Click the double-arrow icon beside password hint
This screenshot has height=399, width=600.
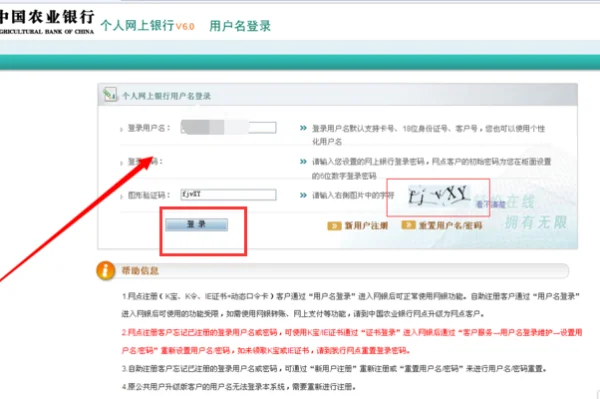(x=303, y=161)
